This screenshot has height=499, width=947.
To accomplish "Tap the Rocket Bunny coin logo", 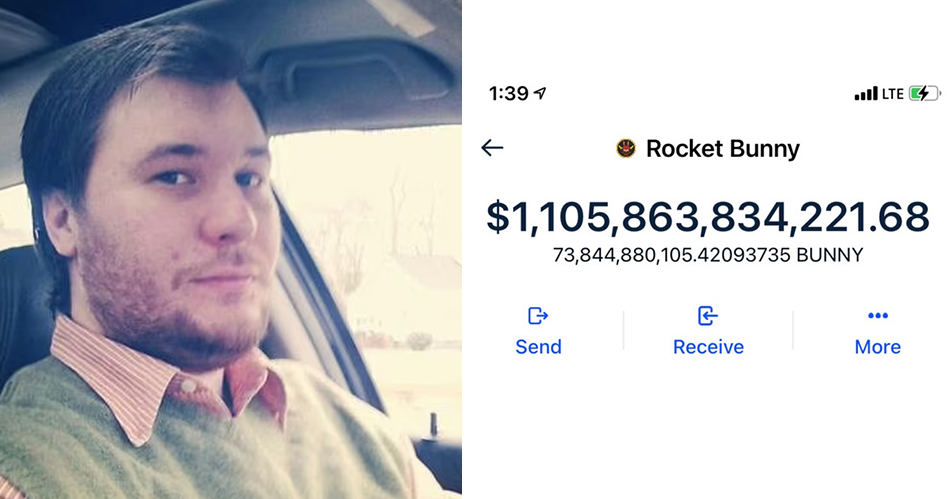I will click(626, 148).
